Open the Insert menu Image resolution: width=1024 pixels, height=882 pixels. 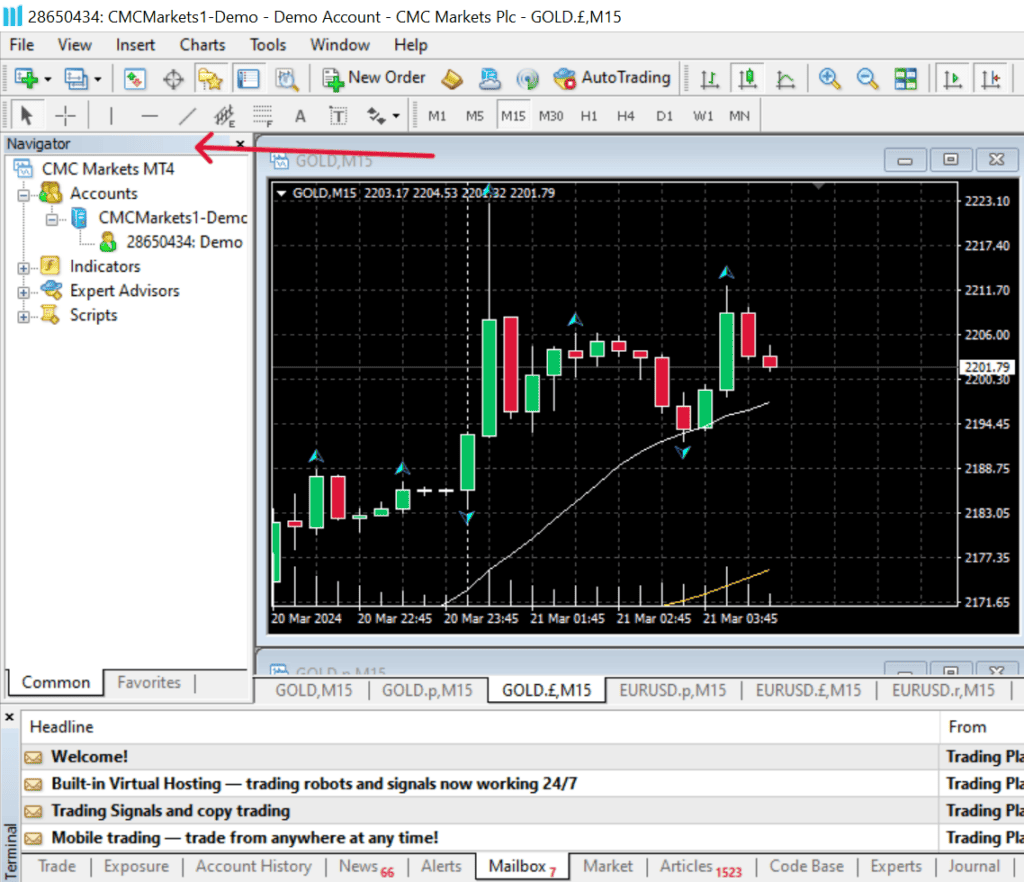(x=135, y=45)
